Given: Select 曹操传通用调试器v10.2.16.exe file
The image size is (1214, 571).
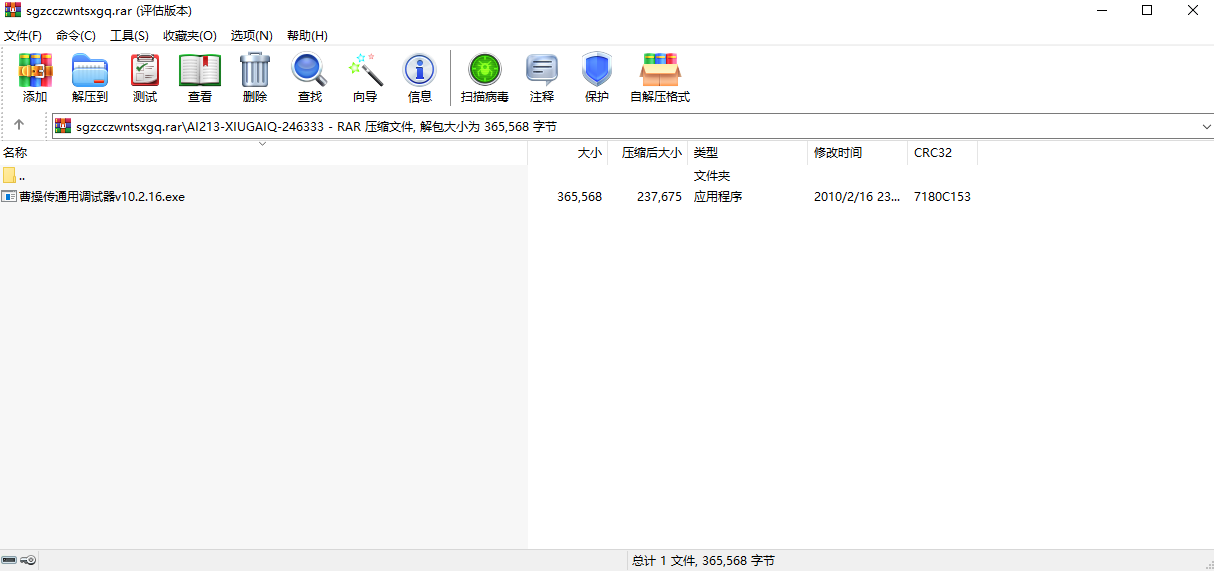Looking at the screenshot, I should click(101, 197).
